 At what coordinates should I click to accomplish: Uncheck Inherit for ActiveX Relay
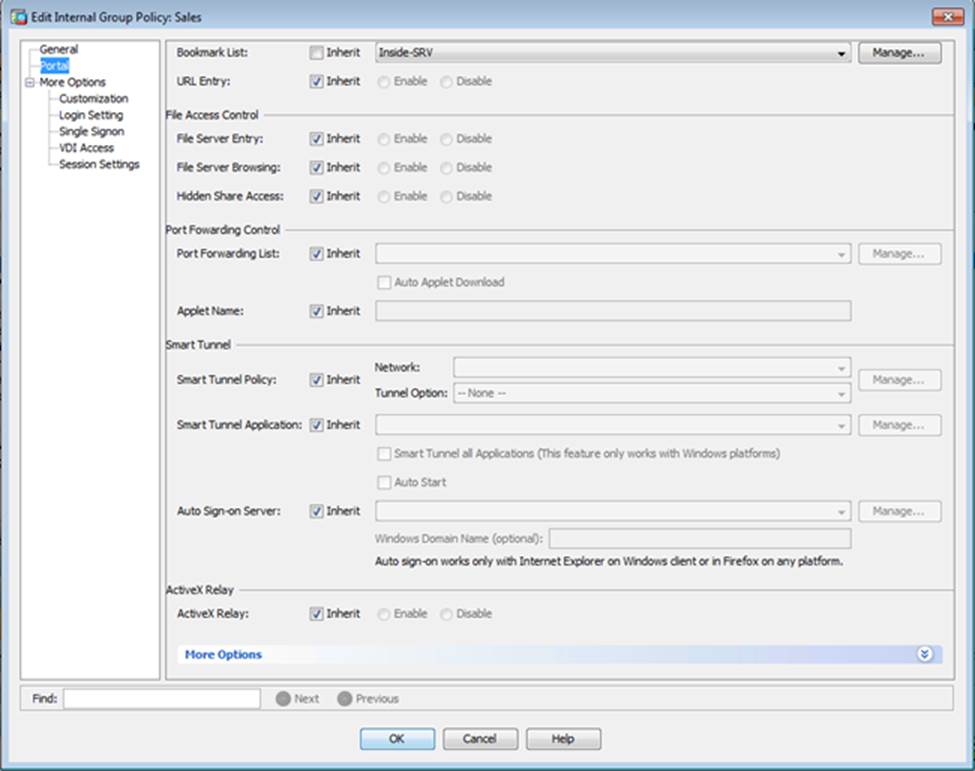317,613
